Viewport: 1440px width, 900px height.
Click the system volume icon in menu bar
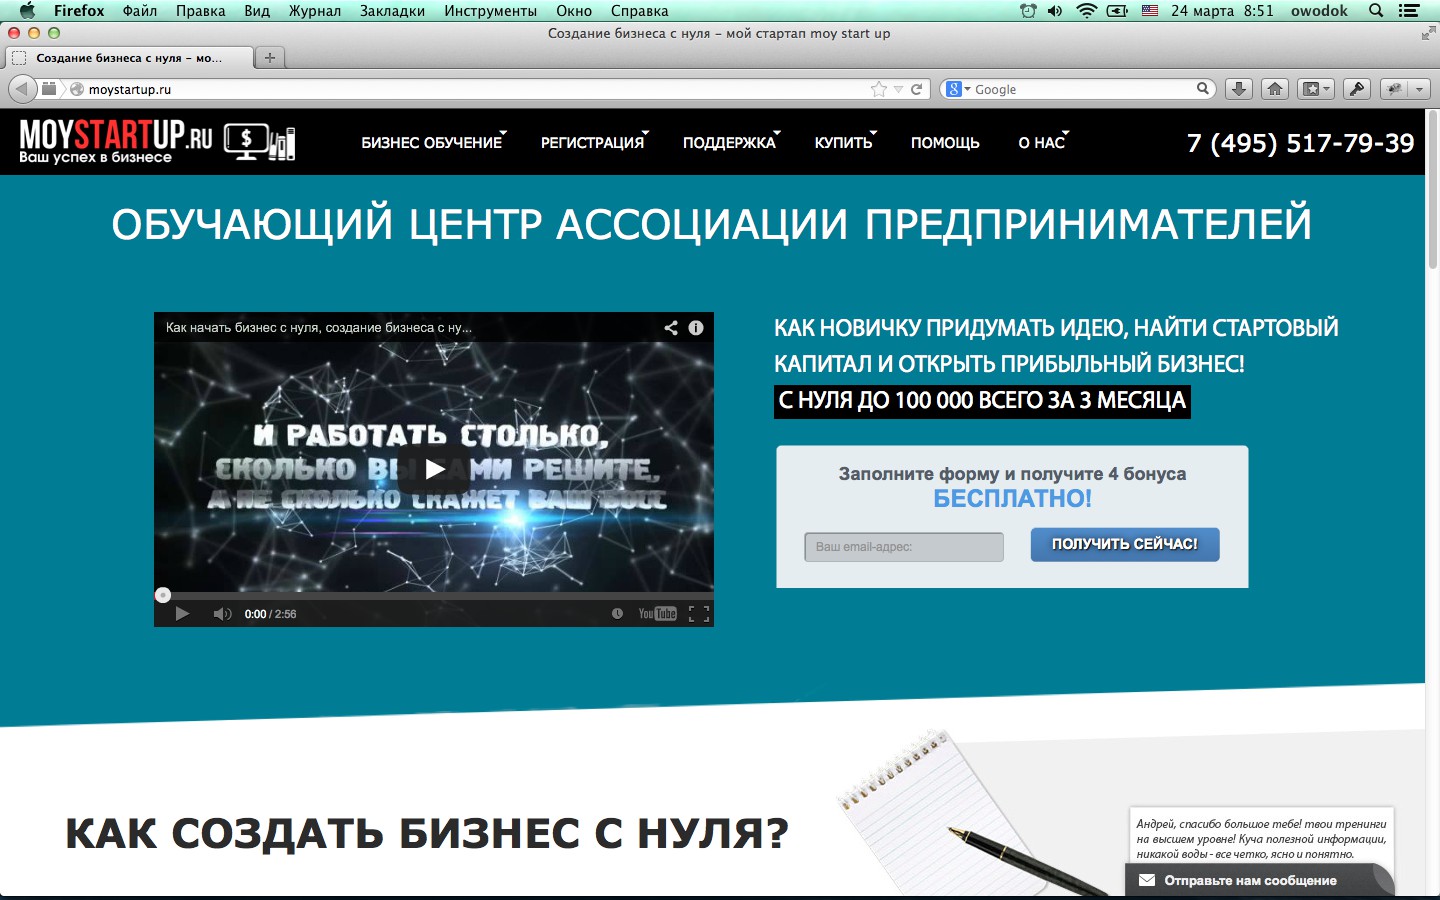click(1055, 11)
